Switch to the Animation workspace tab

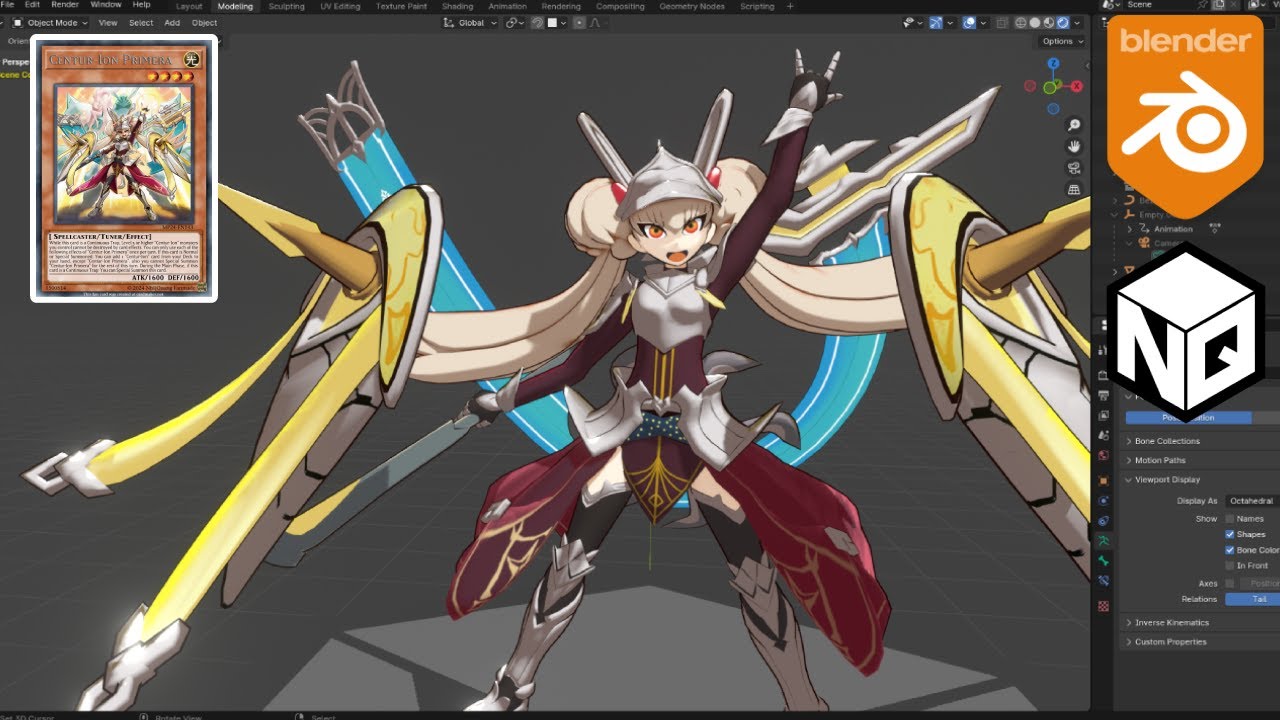(x=507, y=6)
